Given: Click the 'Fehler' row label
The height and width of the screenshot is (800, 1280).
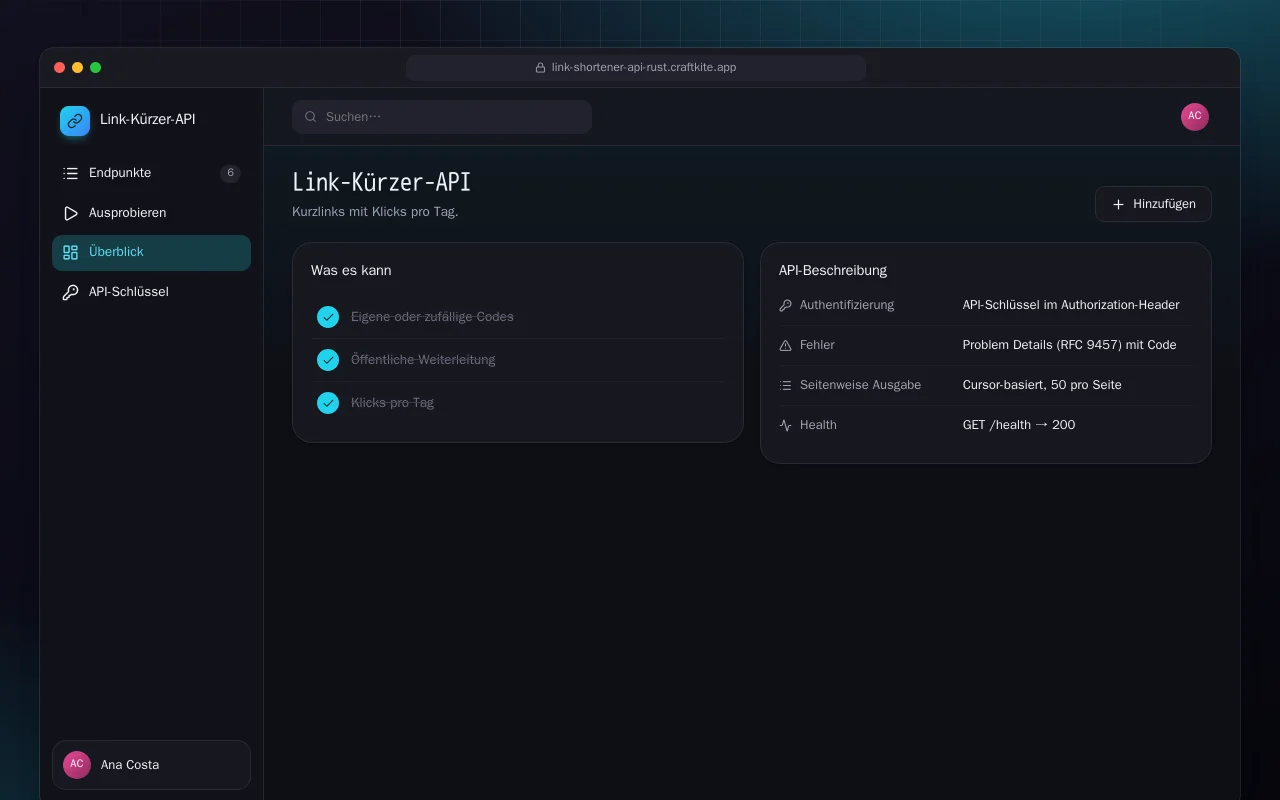Looking at the screenshot, I should [x=817, y=345].
